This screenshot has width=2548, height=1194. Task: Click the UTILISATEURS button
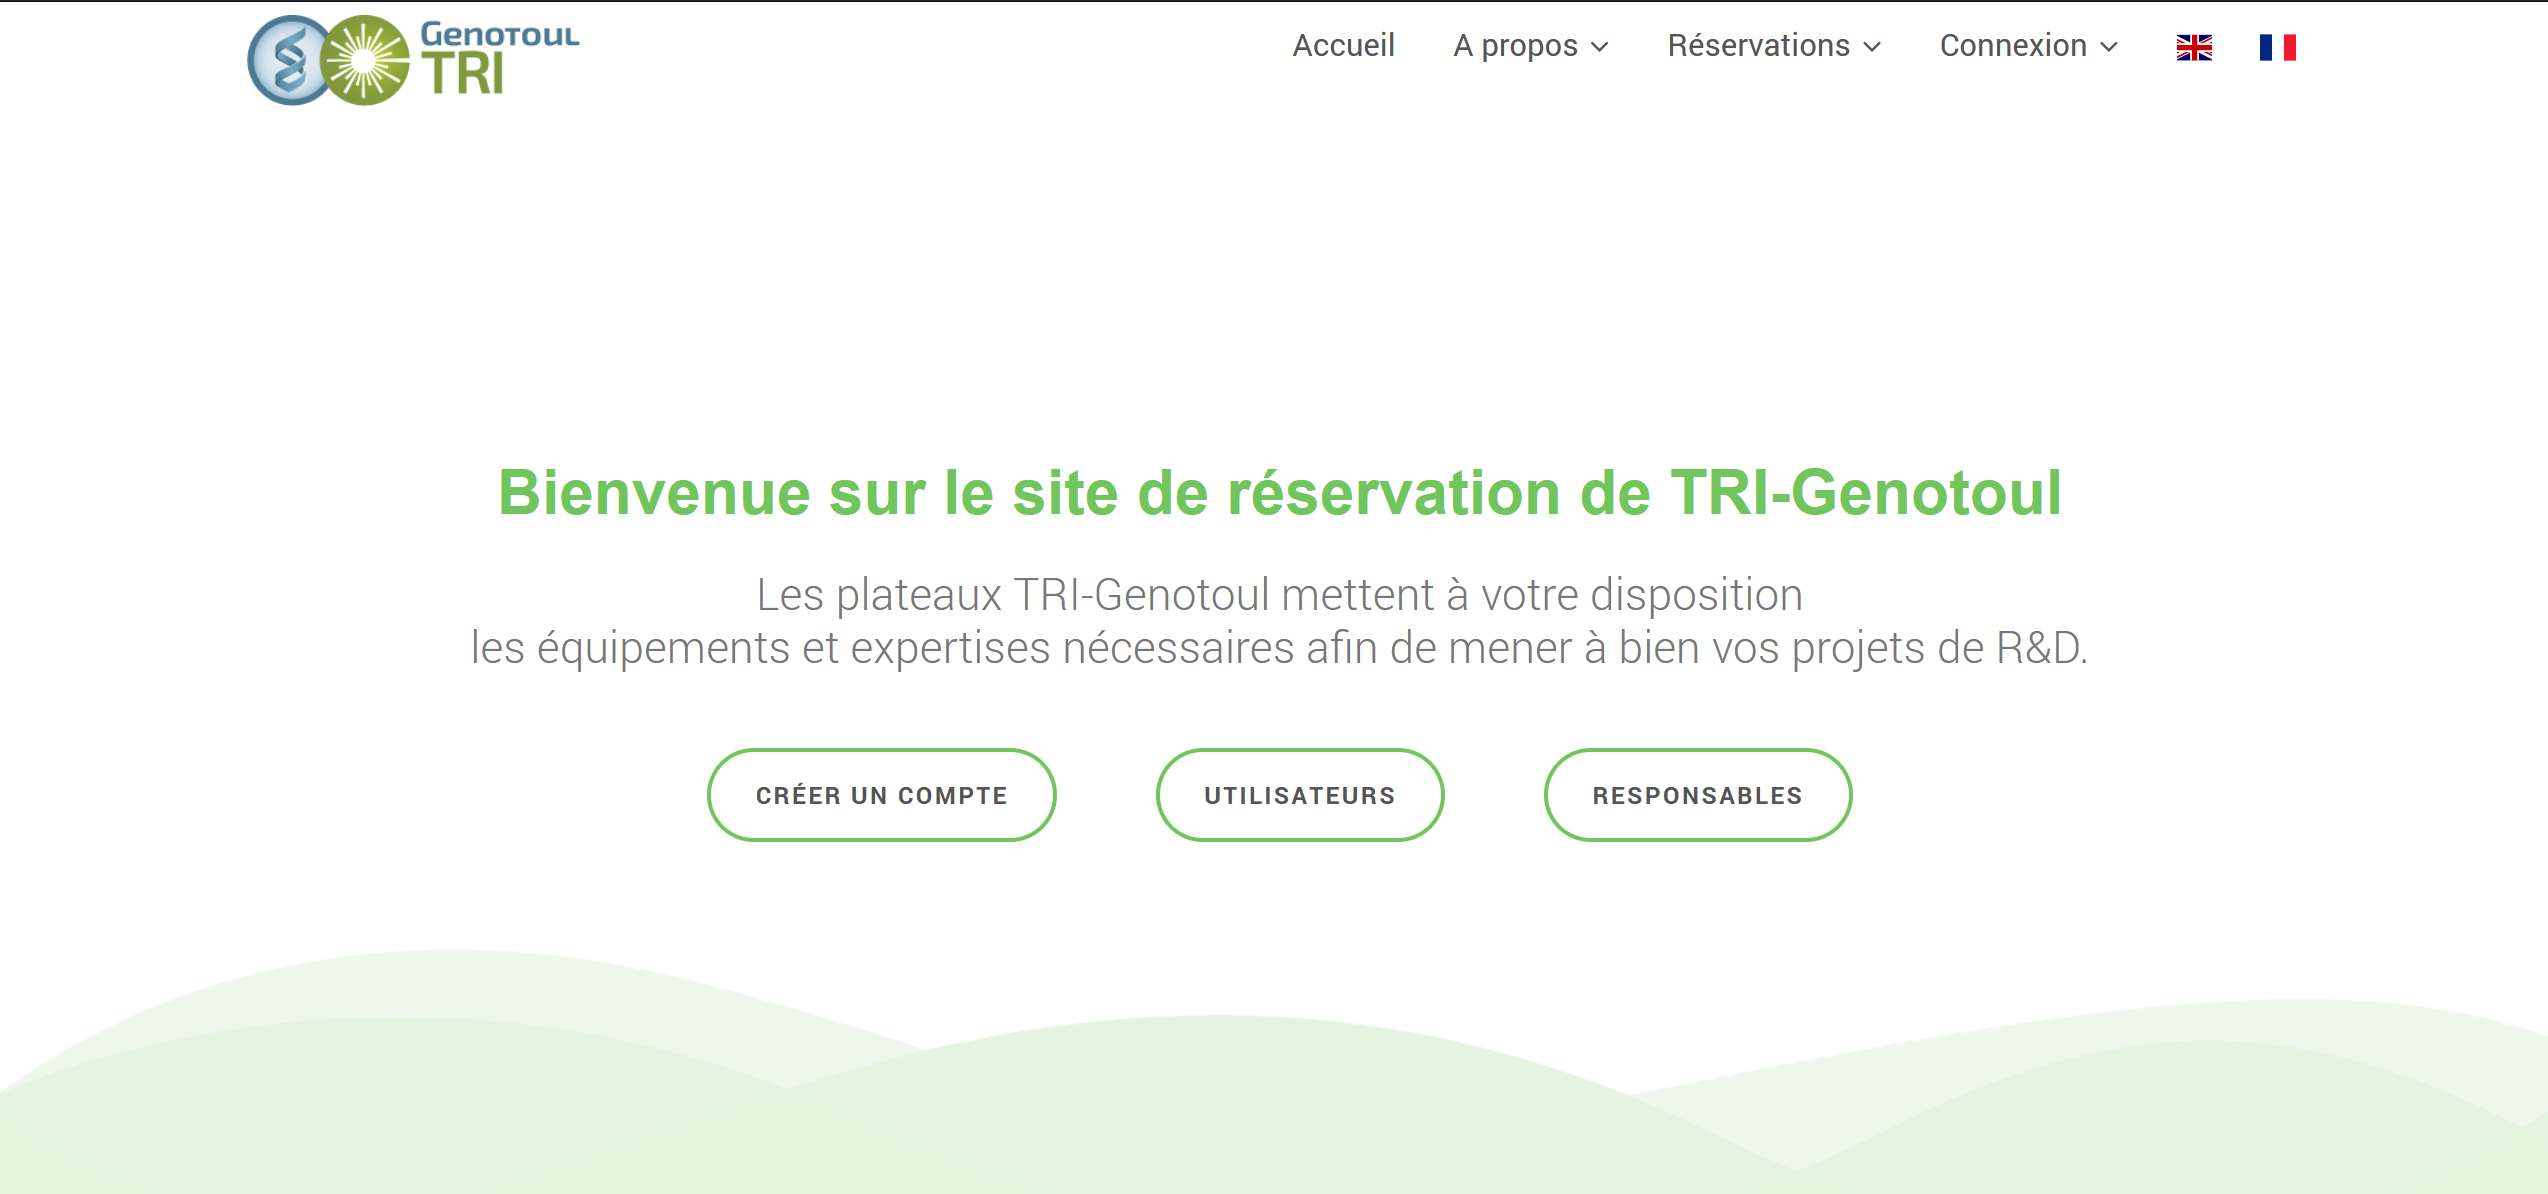pyautogui.click(x=1299, y=795)
